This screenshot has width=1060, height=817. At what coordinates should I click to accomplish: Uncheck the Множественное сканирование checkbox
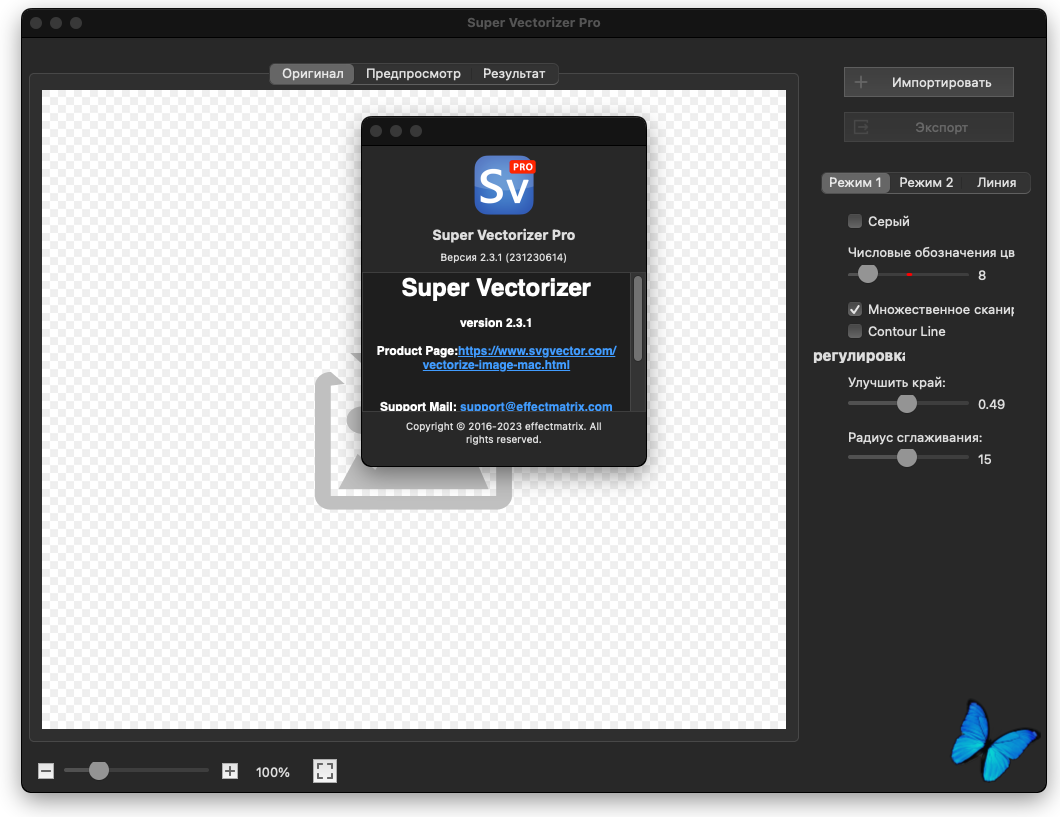click(x=855, y=309)
